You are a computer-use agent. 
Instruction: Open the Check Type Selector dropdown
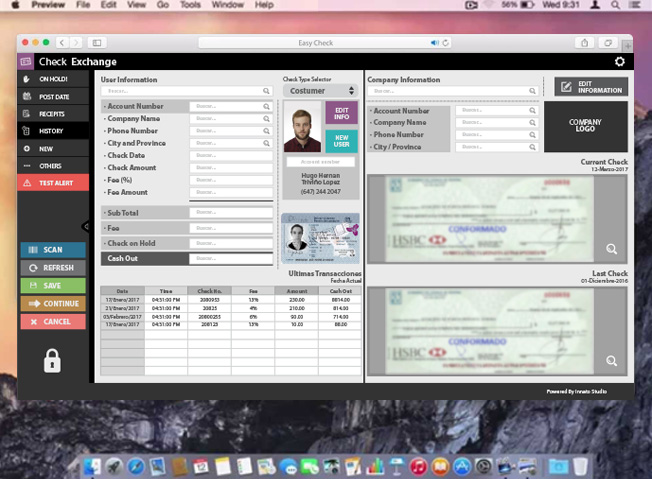[x=320, y=90]
